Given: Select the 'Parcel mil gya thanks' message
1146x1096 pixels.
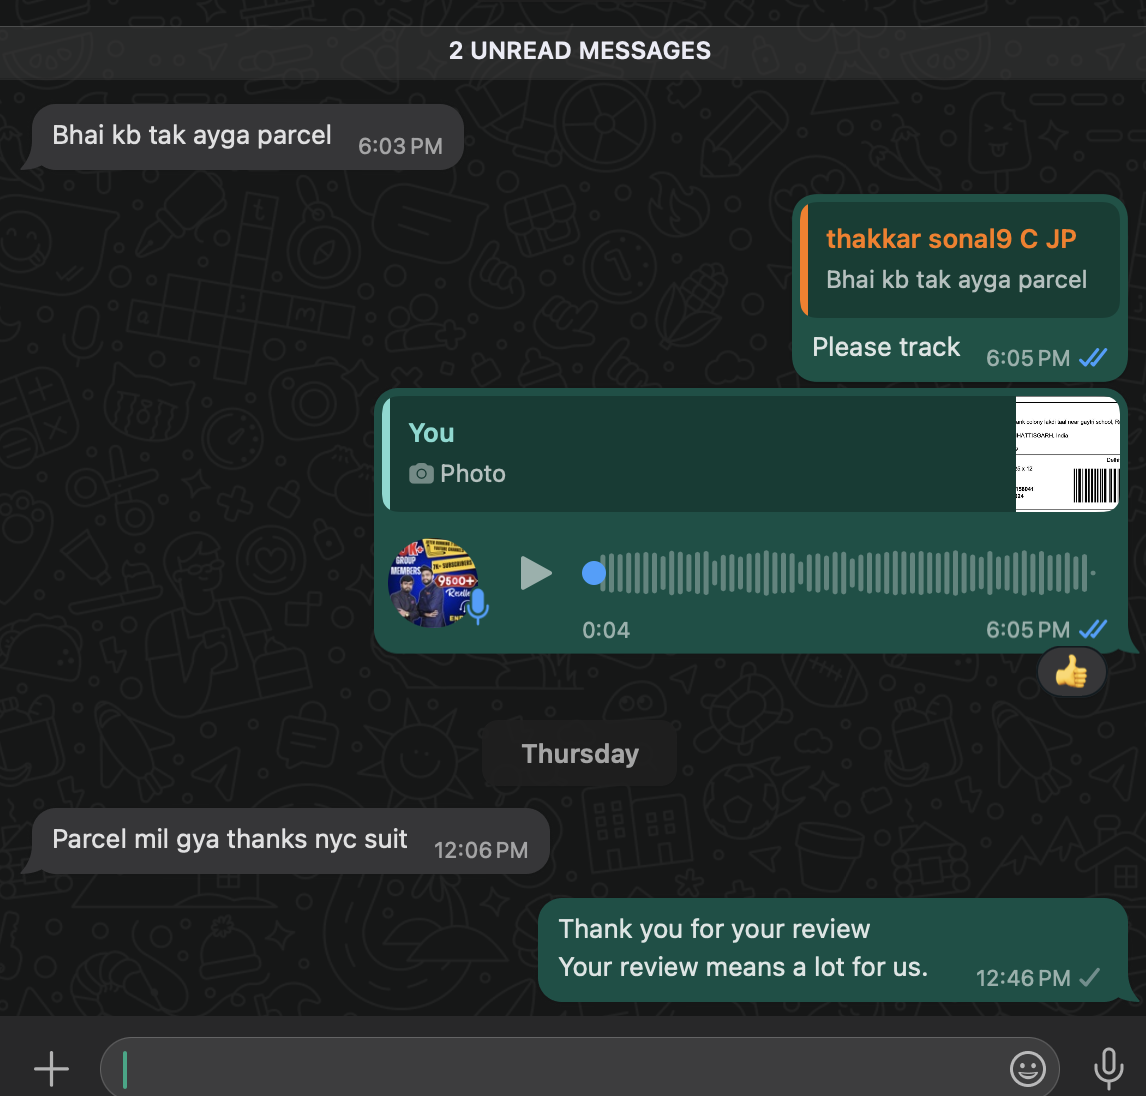Looking at the screenshot, I should 230,840.
